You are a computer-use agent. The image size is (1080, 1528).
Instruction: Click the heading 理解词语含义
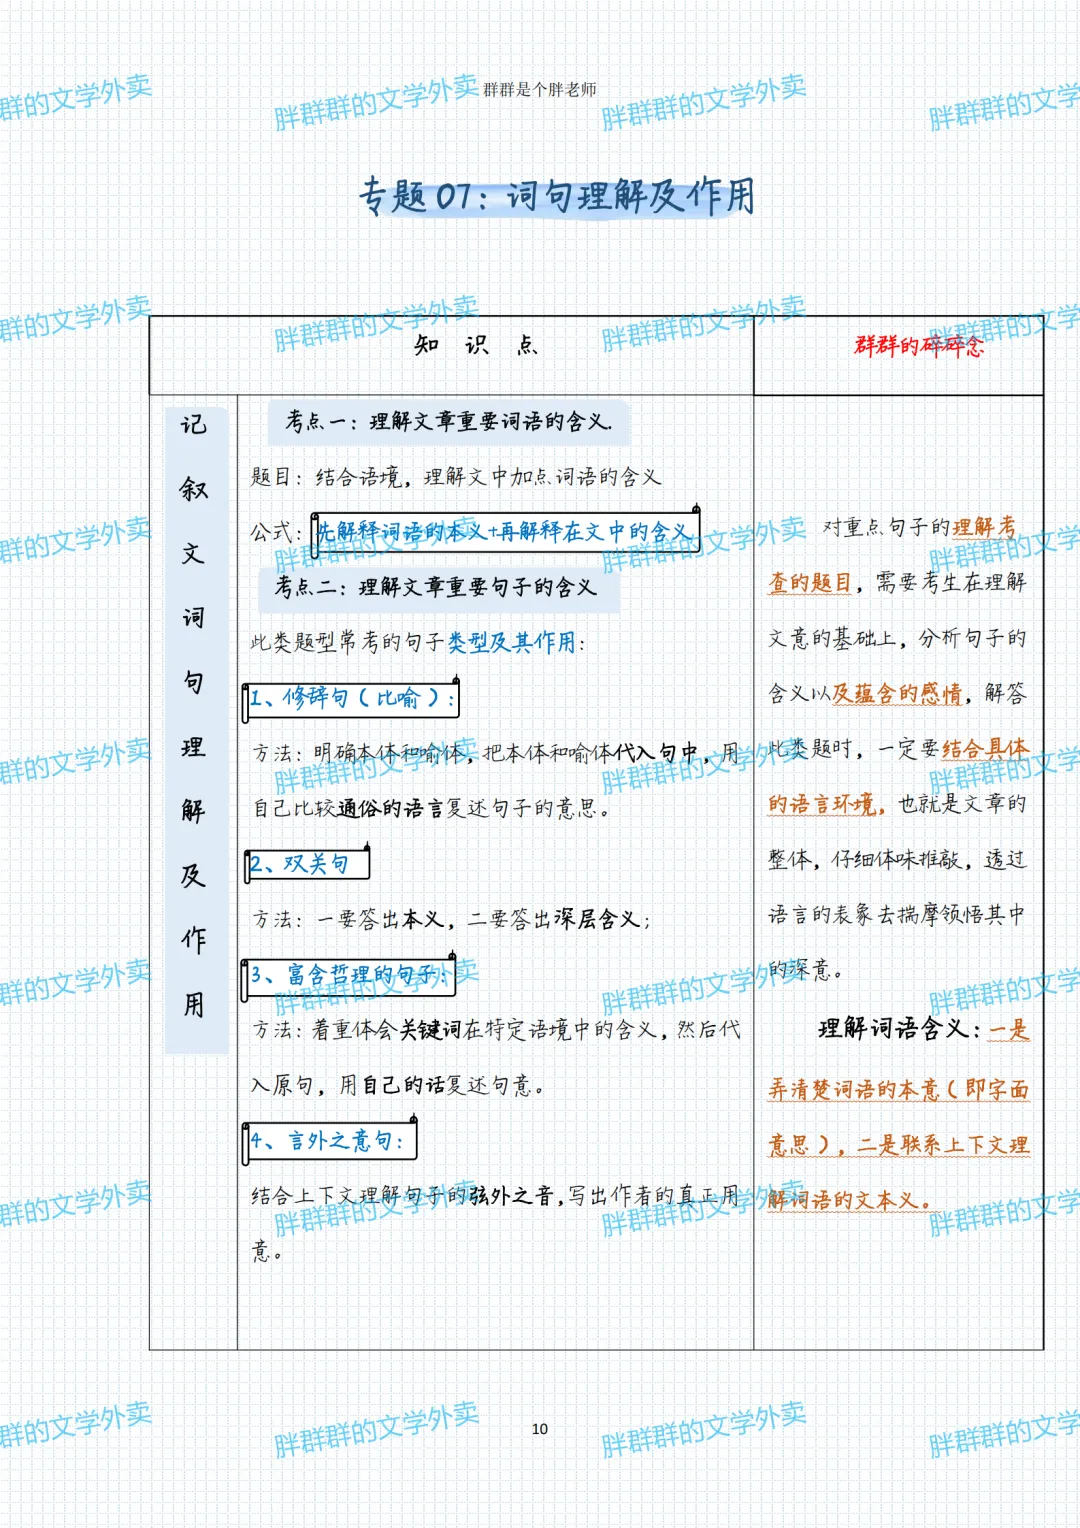pyautogui.click(x=893, y=1028)
